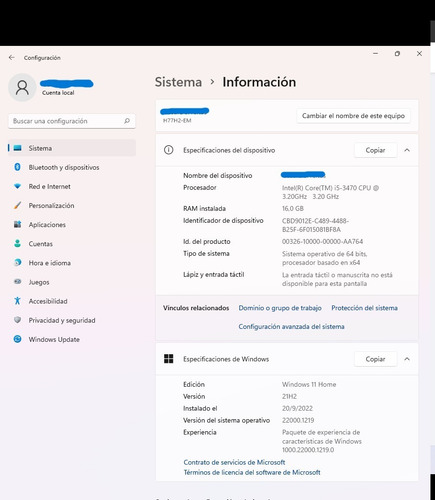
Task: Select the device identifier CBD9012E value
Action: (315, 225)
